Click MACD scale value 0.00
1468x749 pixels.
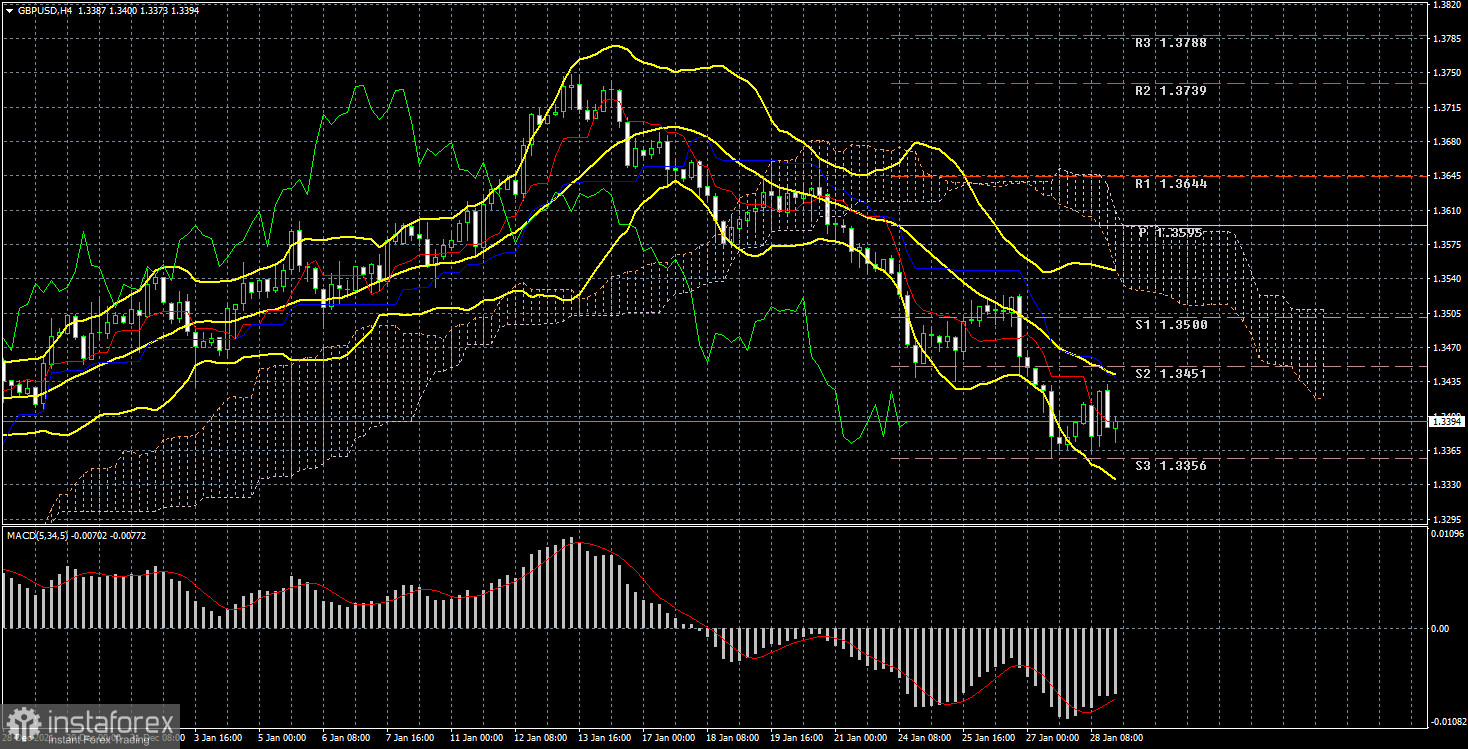(1441, 629)
